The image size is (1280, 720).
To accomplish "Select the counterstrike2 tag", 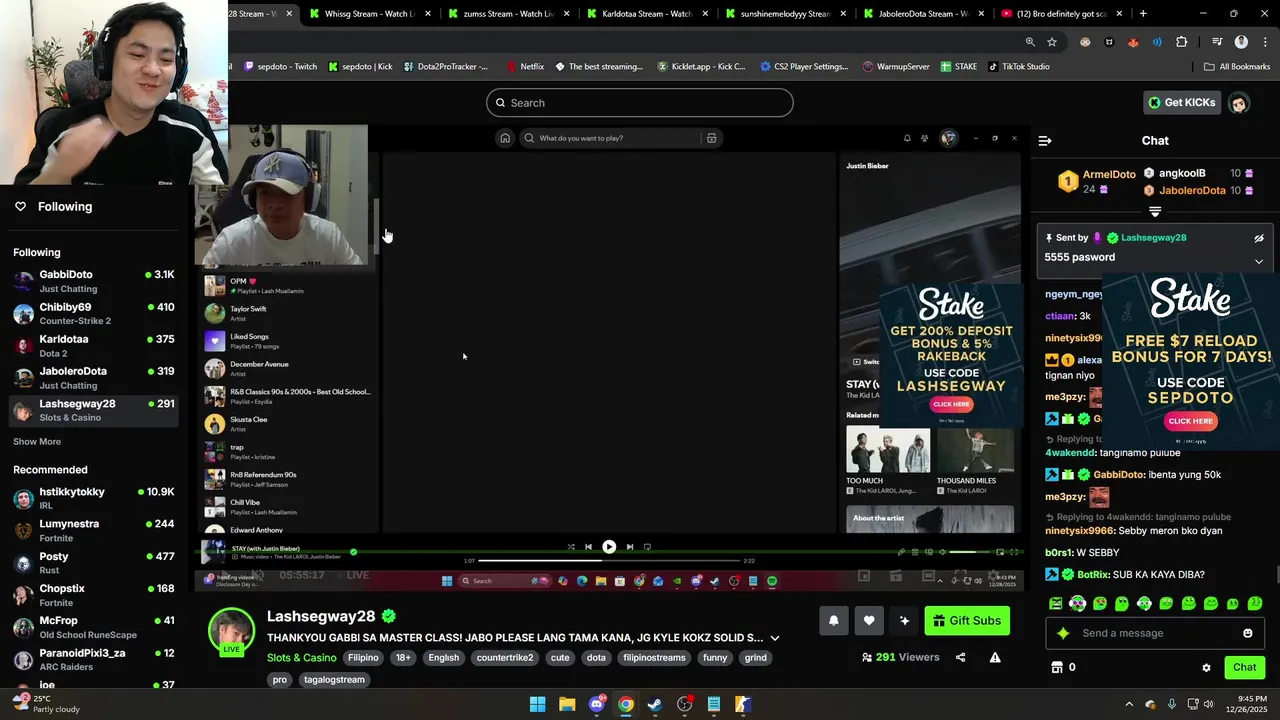I will pyautogui.click(x=505, y=658).
